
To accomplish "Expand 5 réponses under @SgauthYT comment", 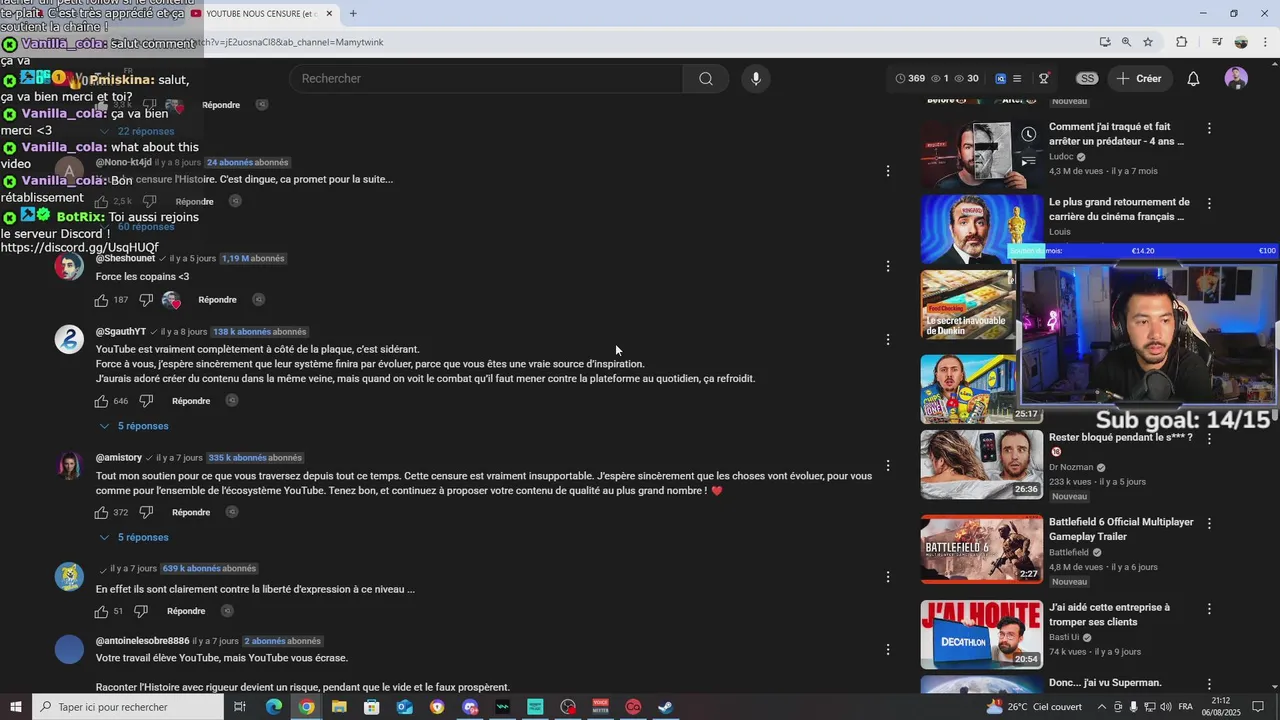I will [134, 426].
